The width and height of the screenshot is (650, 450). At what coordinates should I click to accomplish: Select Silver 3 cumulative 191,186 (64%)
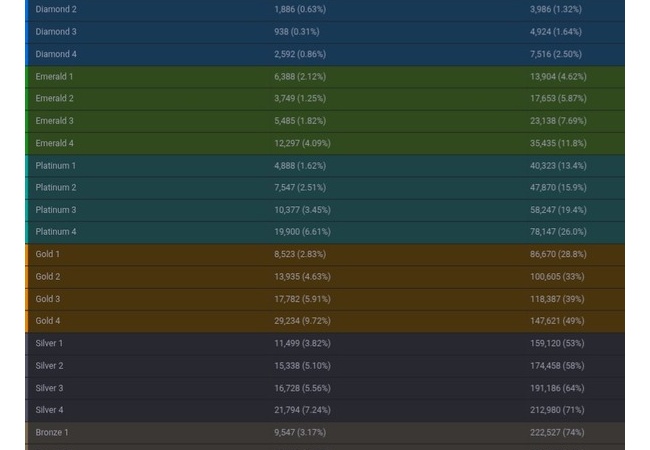click(557, 388)
